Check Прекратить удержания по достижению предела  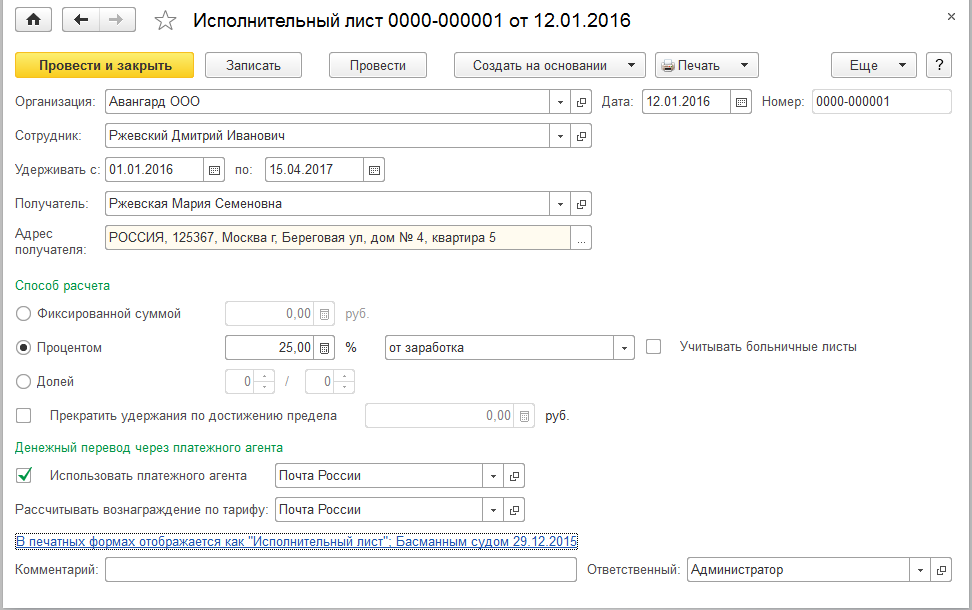pyautogui.click(x=24, y=415)
